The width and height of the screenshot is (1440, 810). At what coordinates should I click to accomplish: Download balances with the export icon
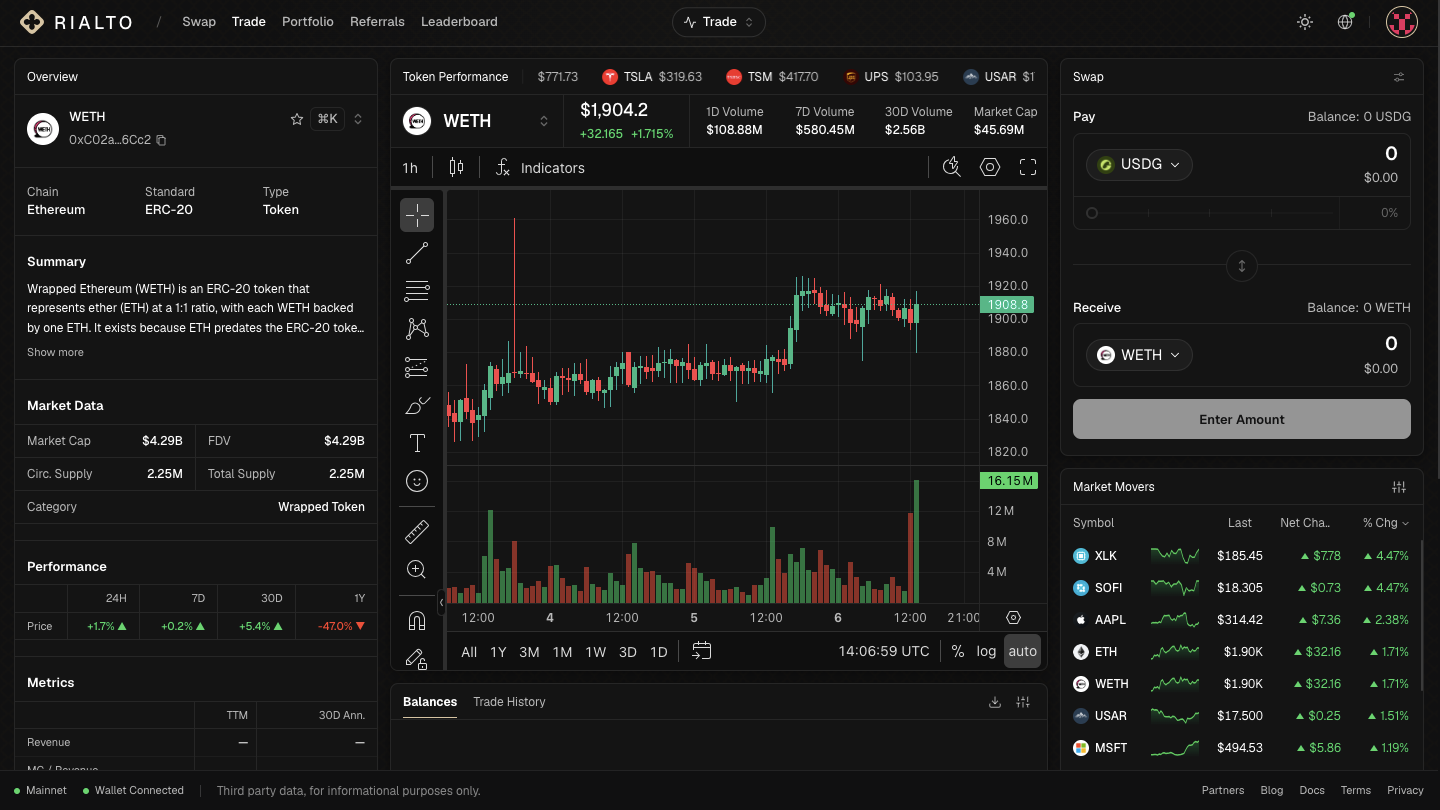pos(995,702)
